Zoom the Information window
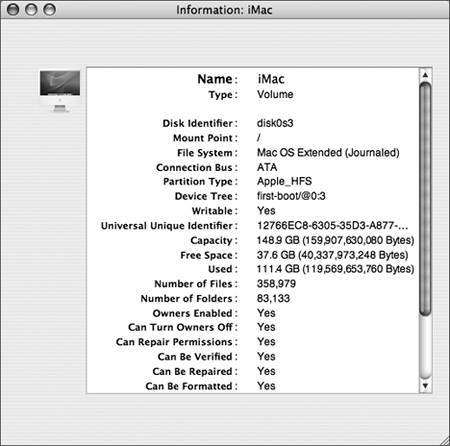Viewport: 450px width, 446px height. [50, 9]
